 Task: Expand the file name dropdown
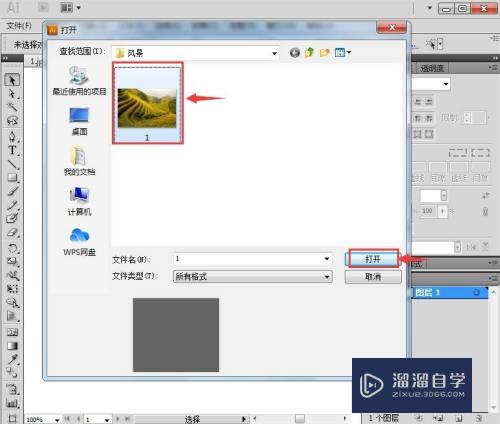[327, 259]
